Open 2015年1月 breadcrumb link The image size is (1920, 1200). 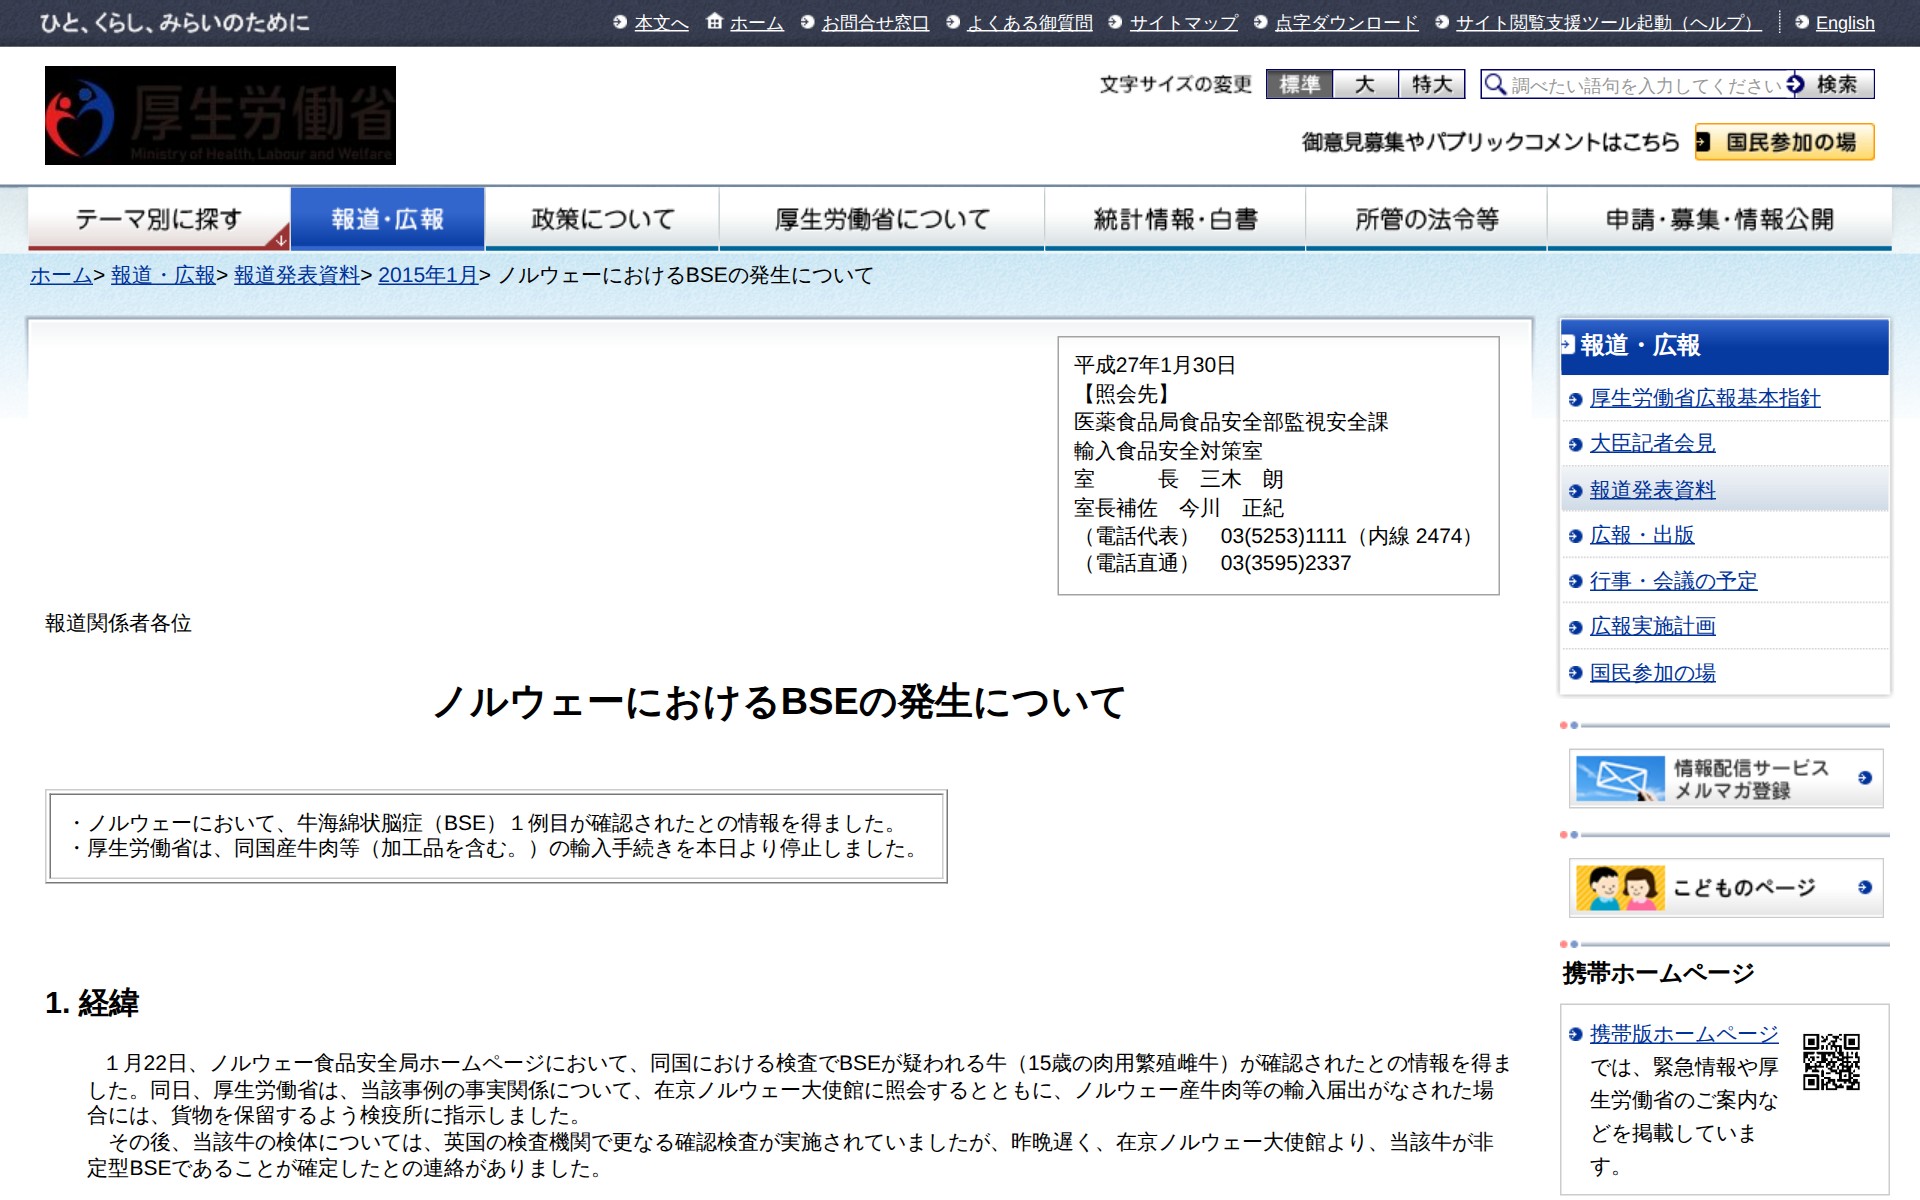[427, 275]
